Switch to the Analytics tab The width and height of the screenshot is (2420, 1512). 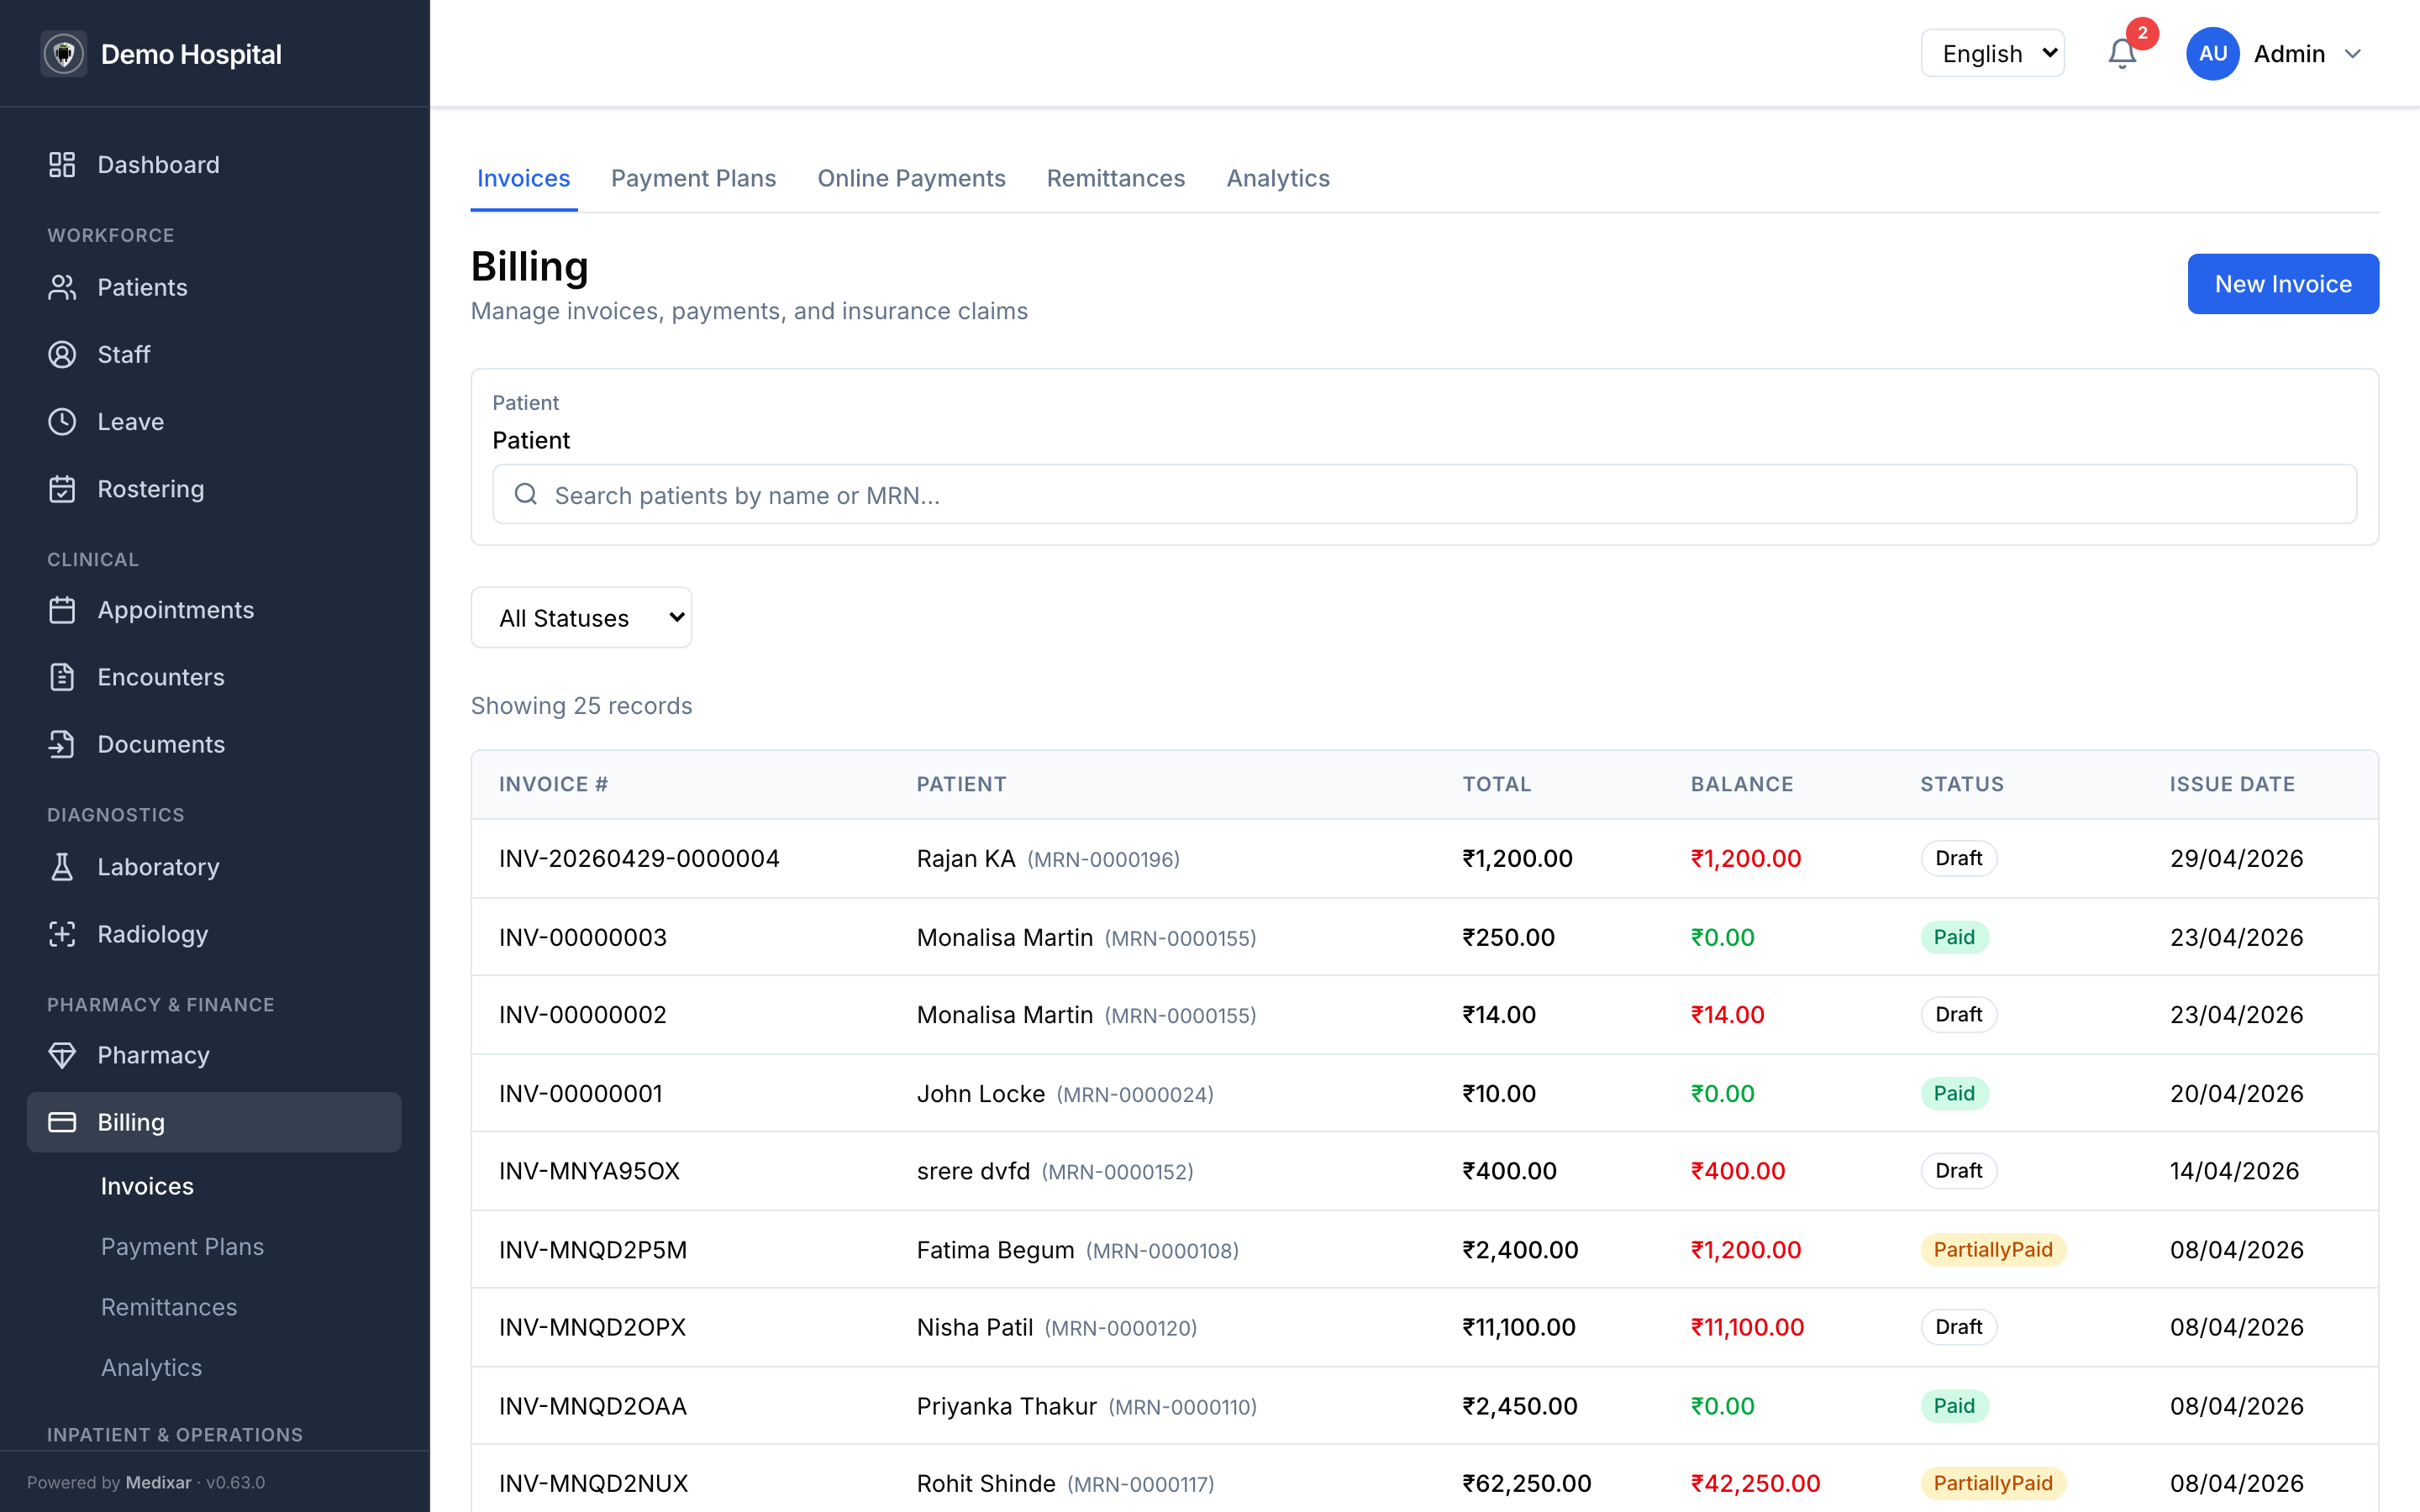1278,178
